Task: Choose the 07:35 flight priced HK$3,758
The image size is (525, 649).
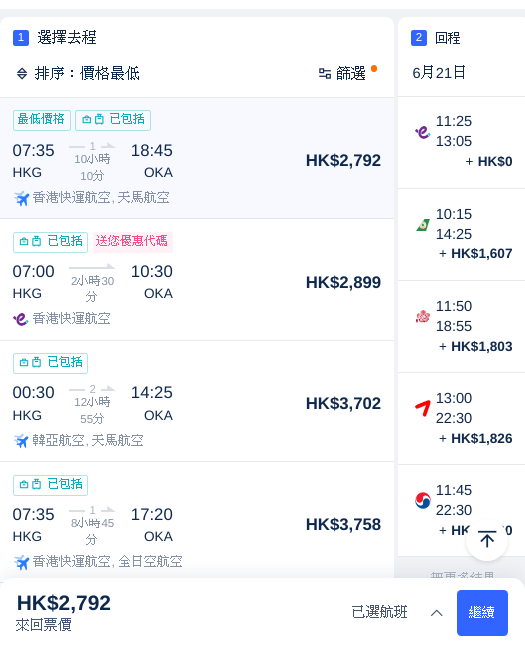Action: point(197,520)
